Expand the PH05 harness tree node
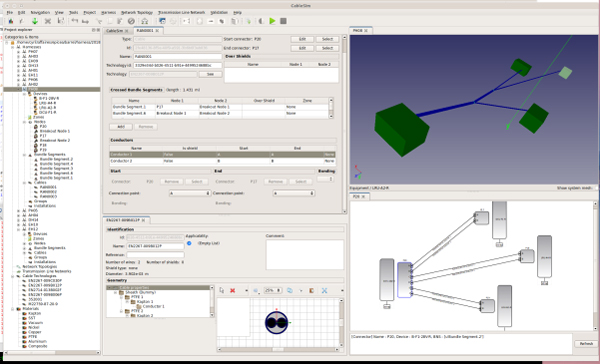The width and height of the screenshot is (600, 364). [18, 211]
